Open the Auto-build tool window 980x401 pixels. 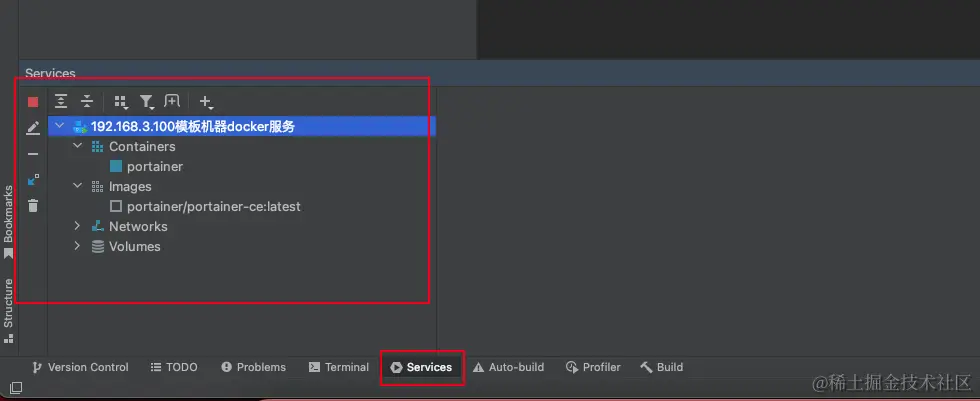tap(508, 367)
